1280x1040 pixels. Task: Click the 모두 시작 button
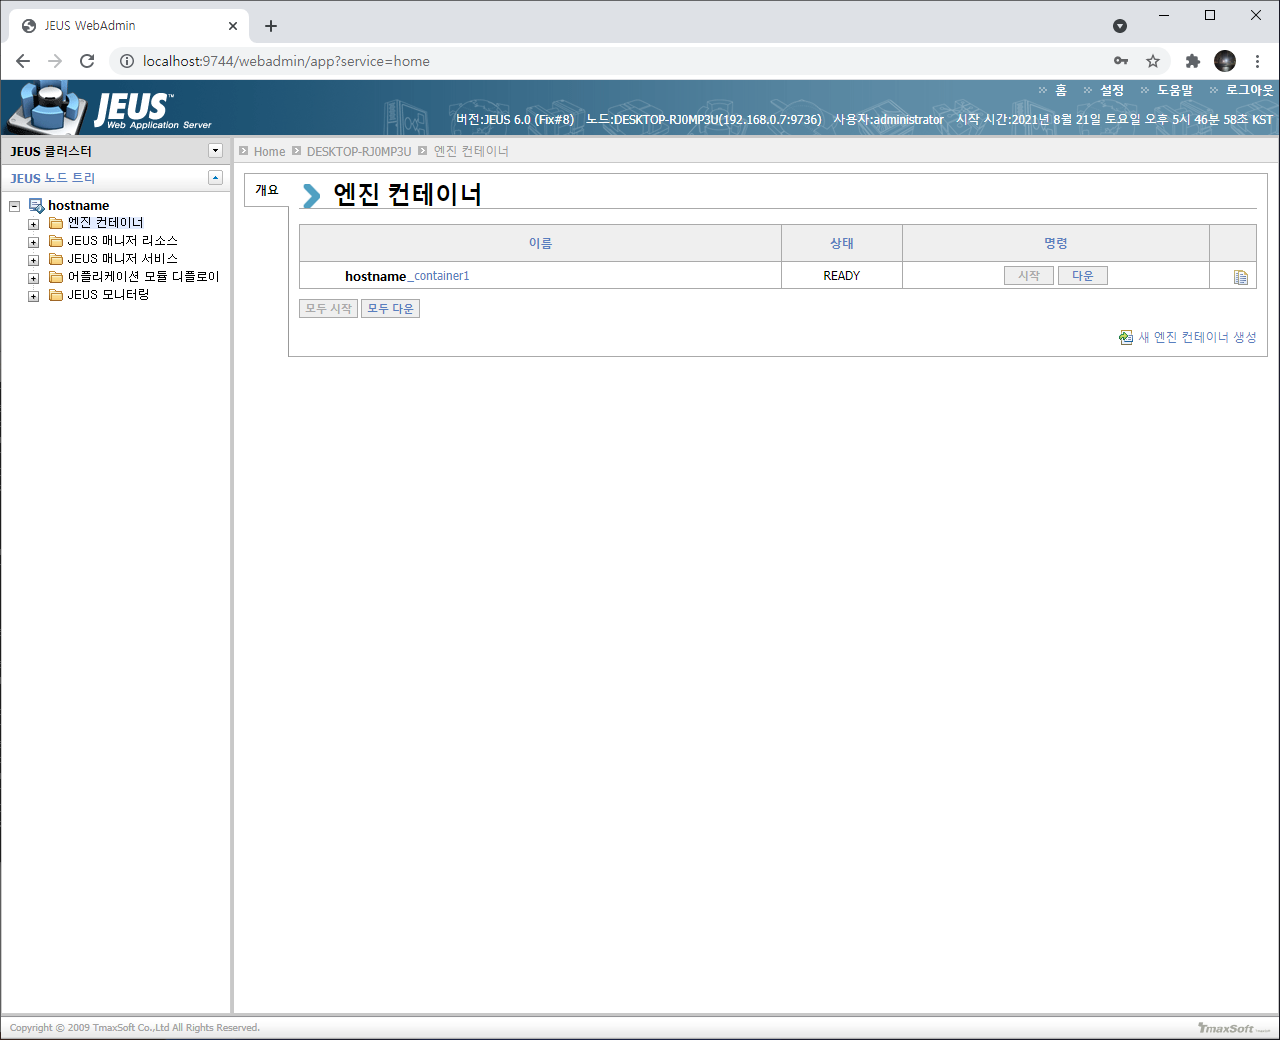click(x=328, y=308)
